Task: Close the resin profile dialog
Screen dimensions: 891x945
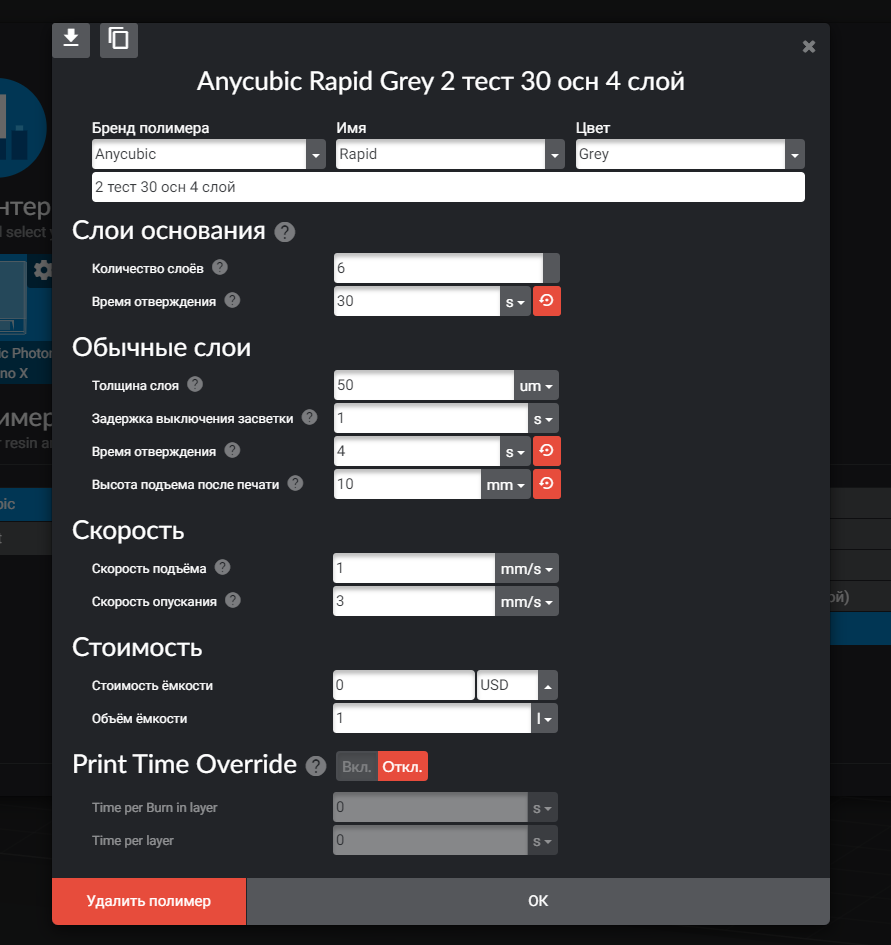Action: pos(809,46)
